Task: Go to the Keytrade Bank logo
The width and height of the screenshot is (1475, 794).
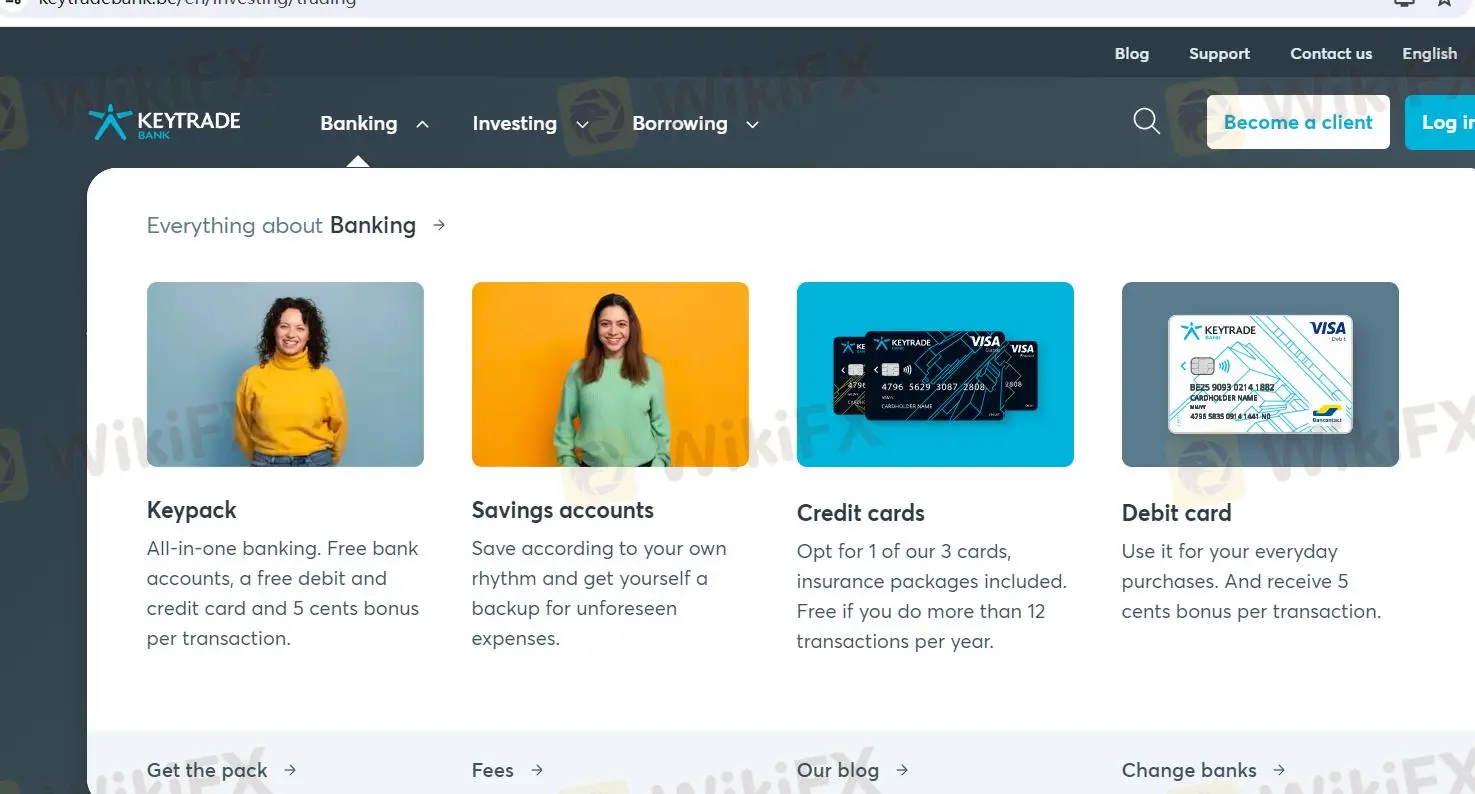Action: [165, 122]
